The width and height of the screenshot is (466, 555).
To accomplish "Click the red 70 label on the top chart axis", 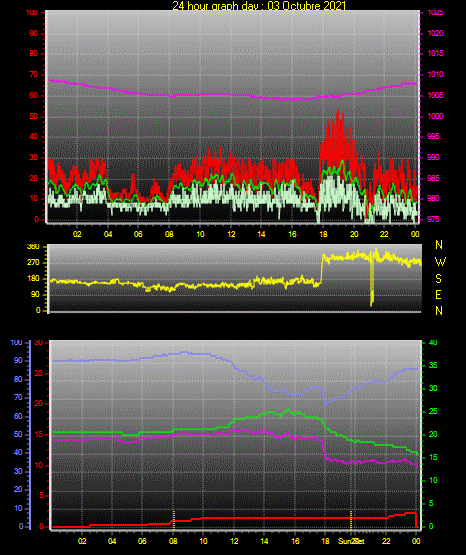I will (x=33, y=74).
